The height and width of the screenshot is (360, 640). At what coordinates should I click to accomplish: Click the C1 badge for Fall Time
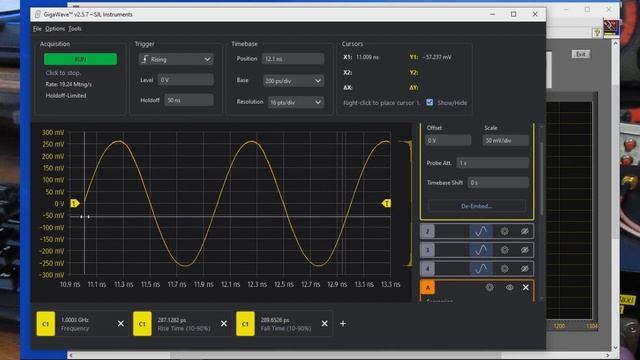click(x=245, y=324)
